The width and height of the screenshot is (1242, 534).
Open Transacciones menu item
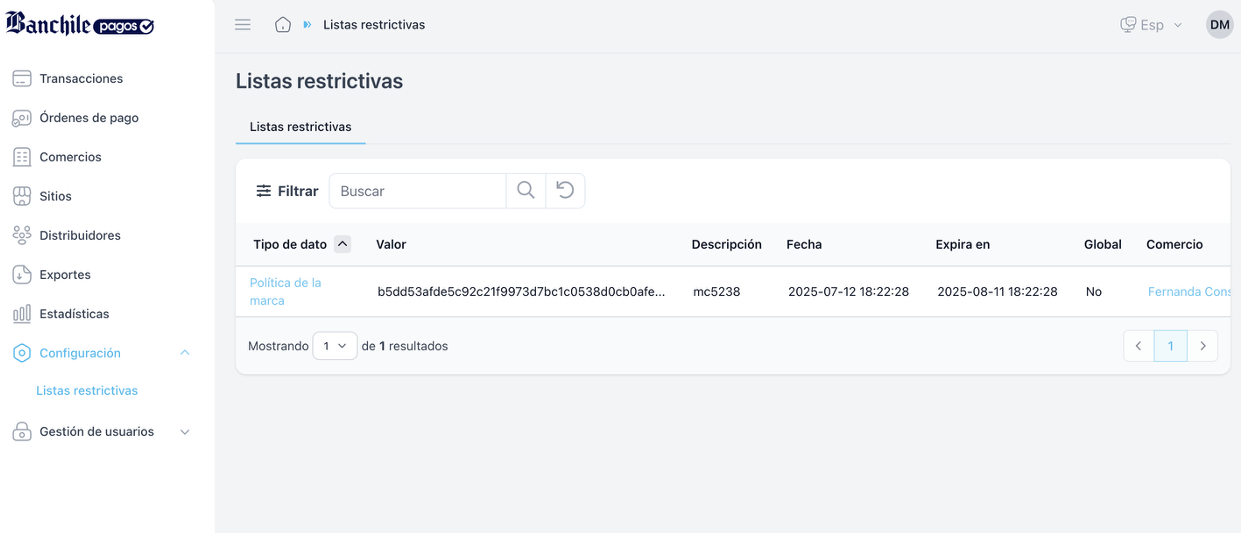(x=81, y=78)
